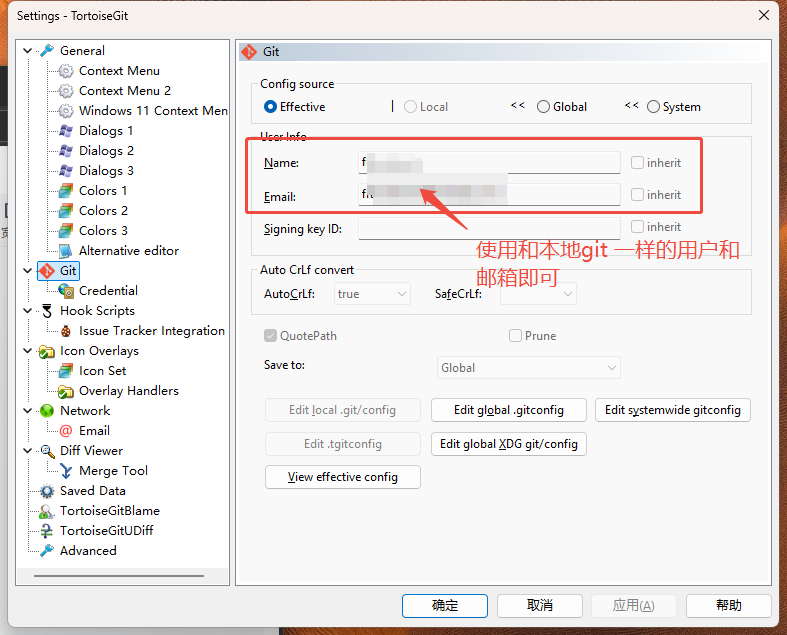Click the Git diamond icon in tree
Viewport: 787px width, 635px height.
pyautogui.click(x=47, y=271)
